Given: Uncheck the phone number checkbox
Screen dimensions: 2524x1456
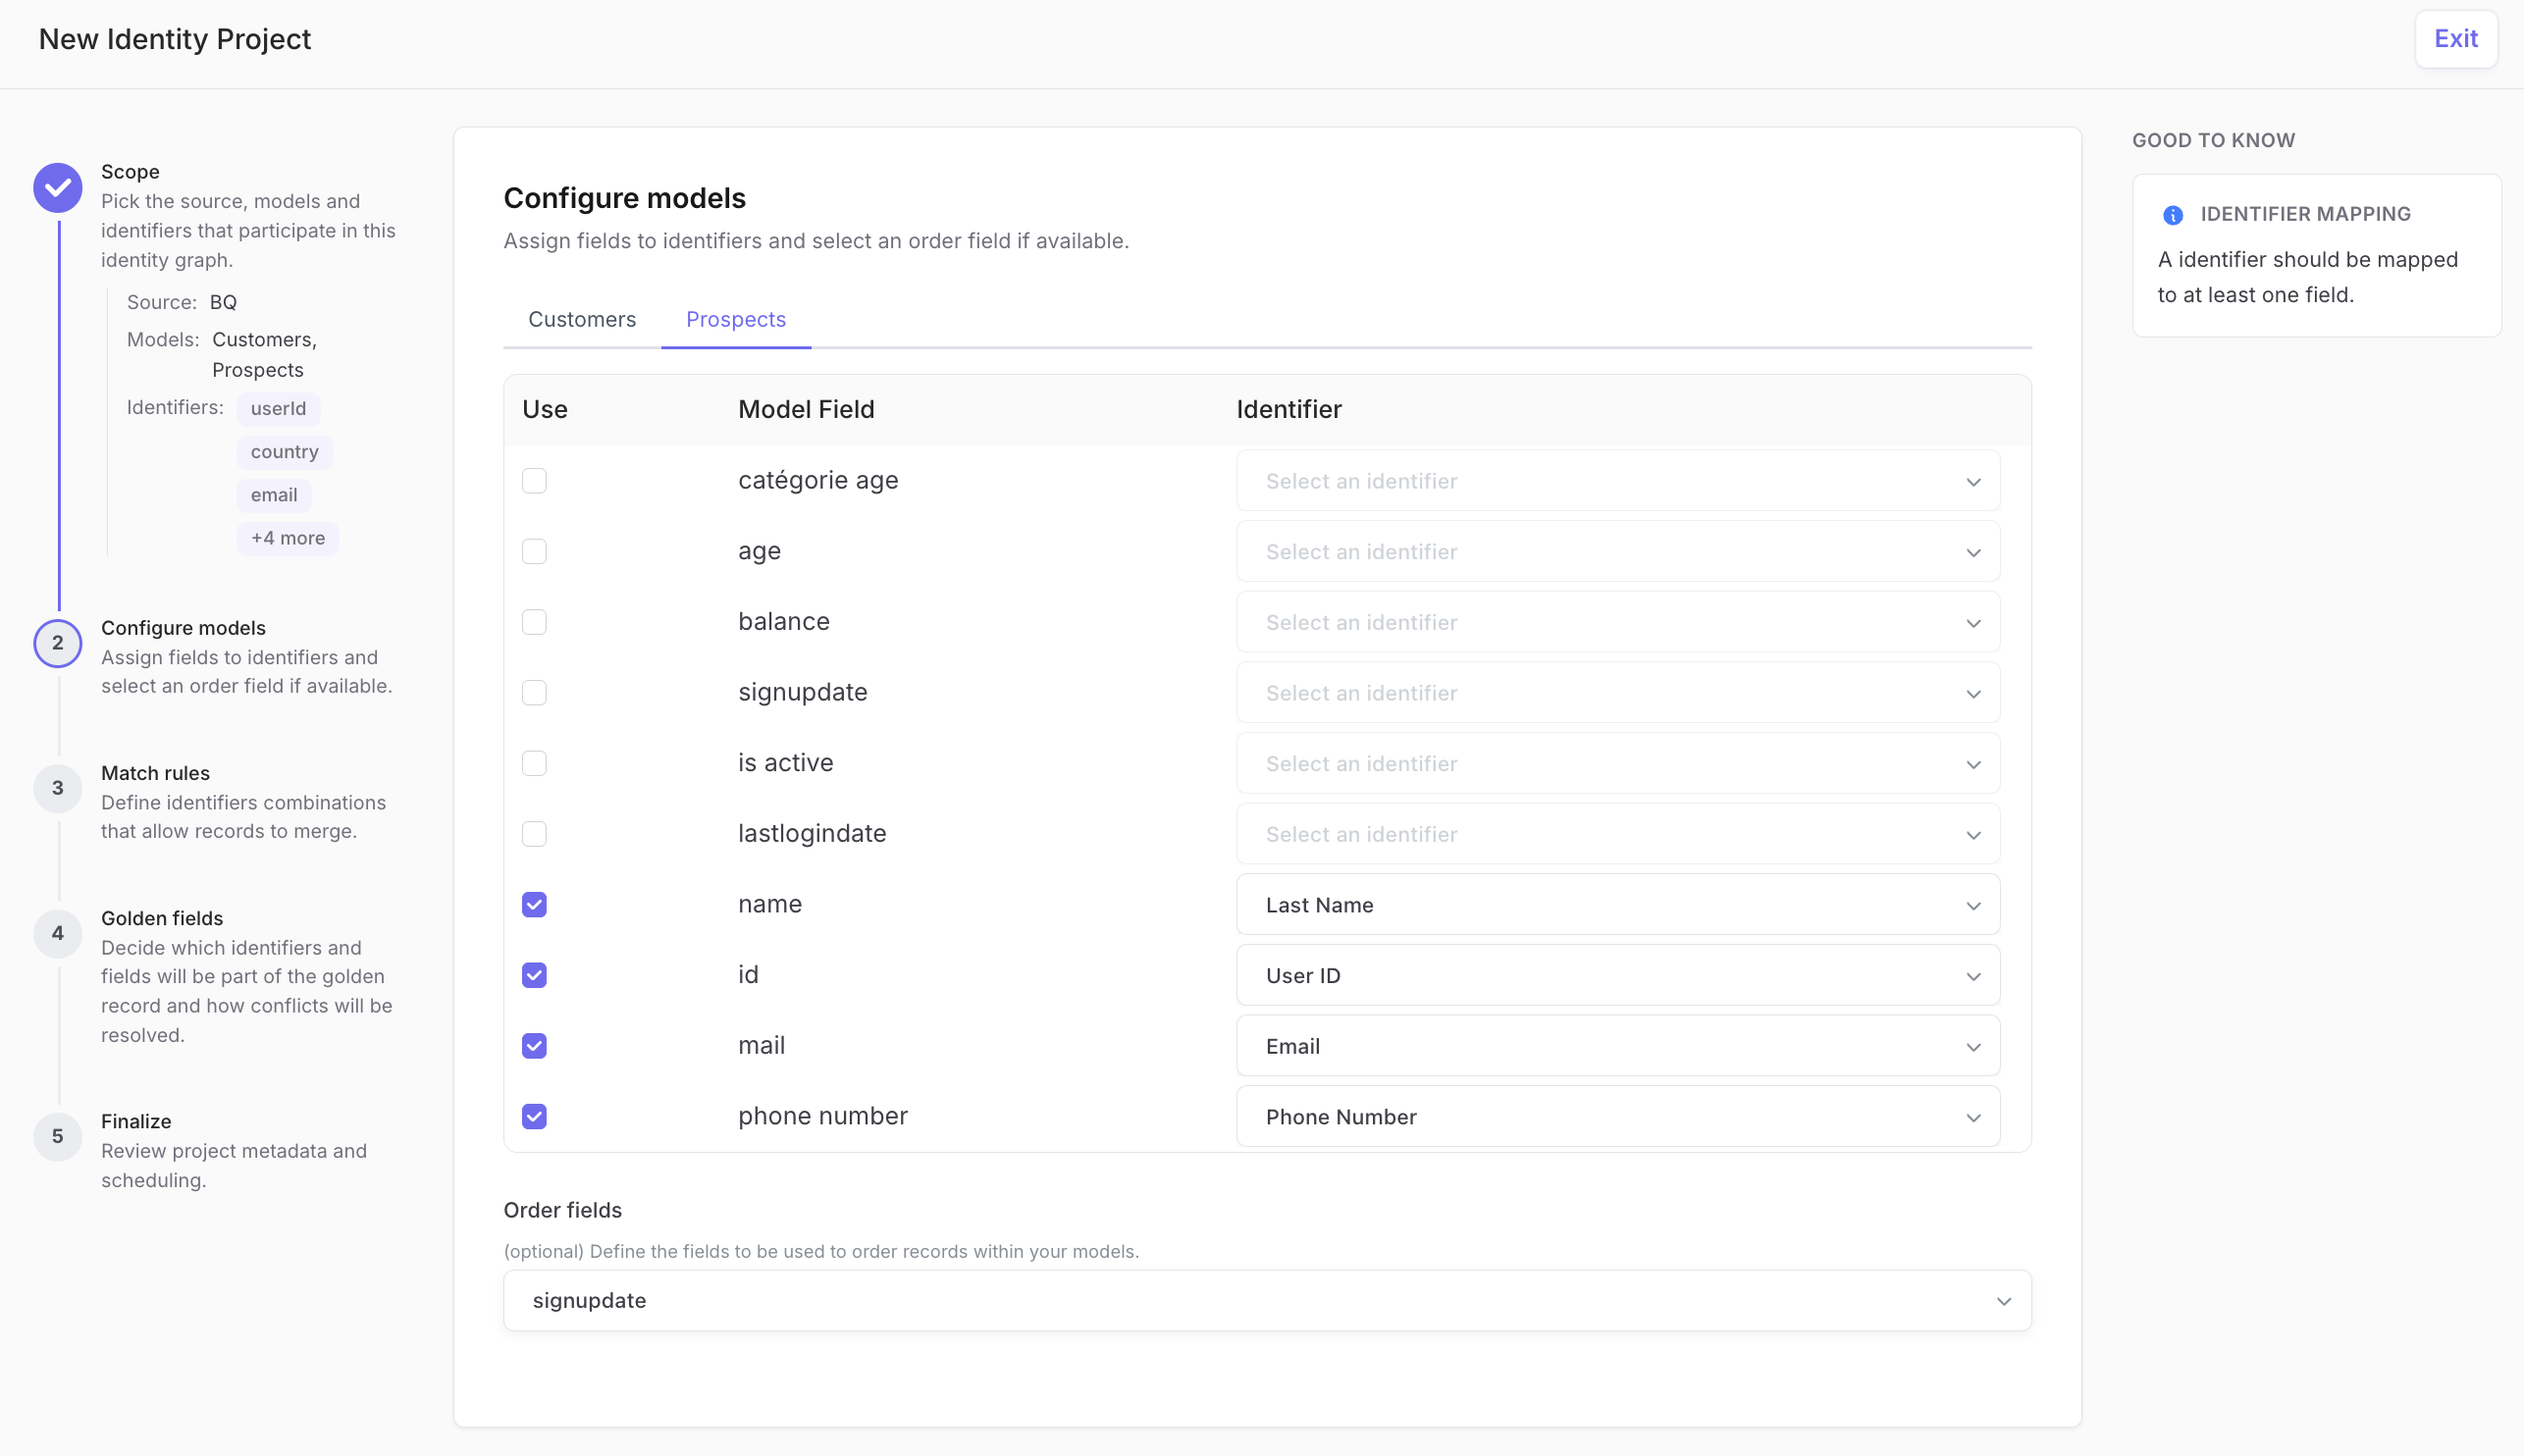Looking at the screenshot, I should pos(535,1117).
